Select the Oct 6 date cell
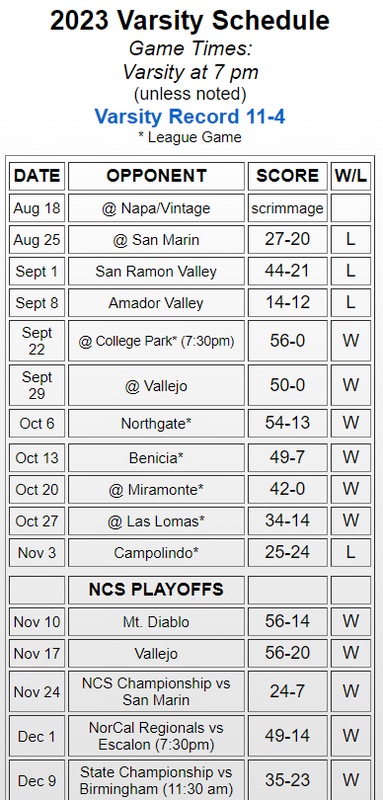This screenshot has height=800, width=383. (x=37, y=423)
